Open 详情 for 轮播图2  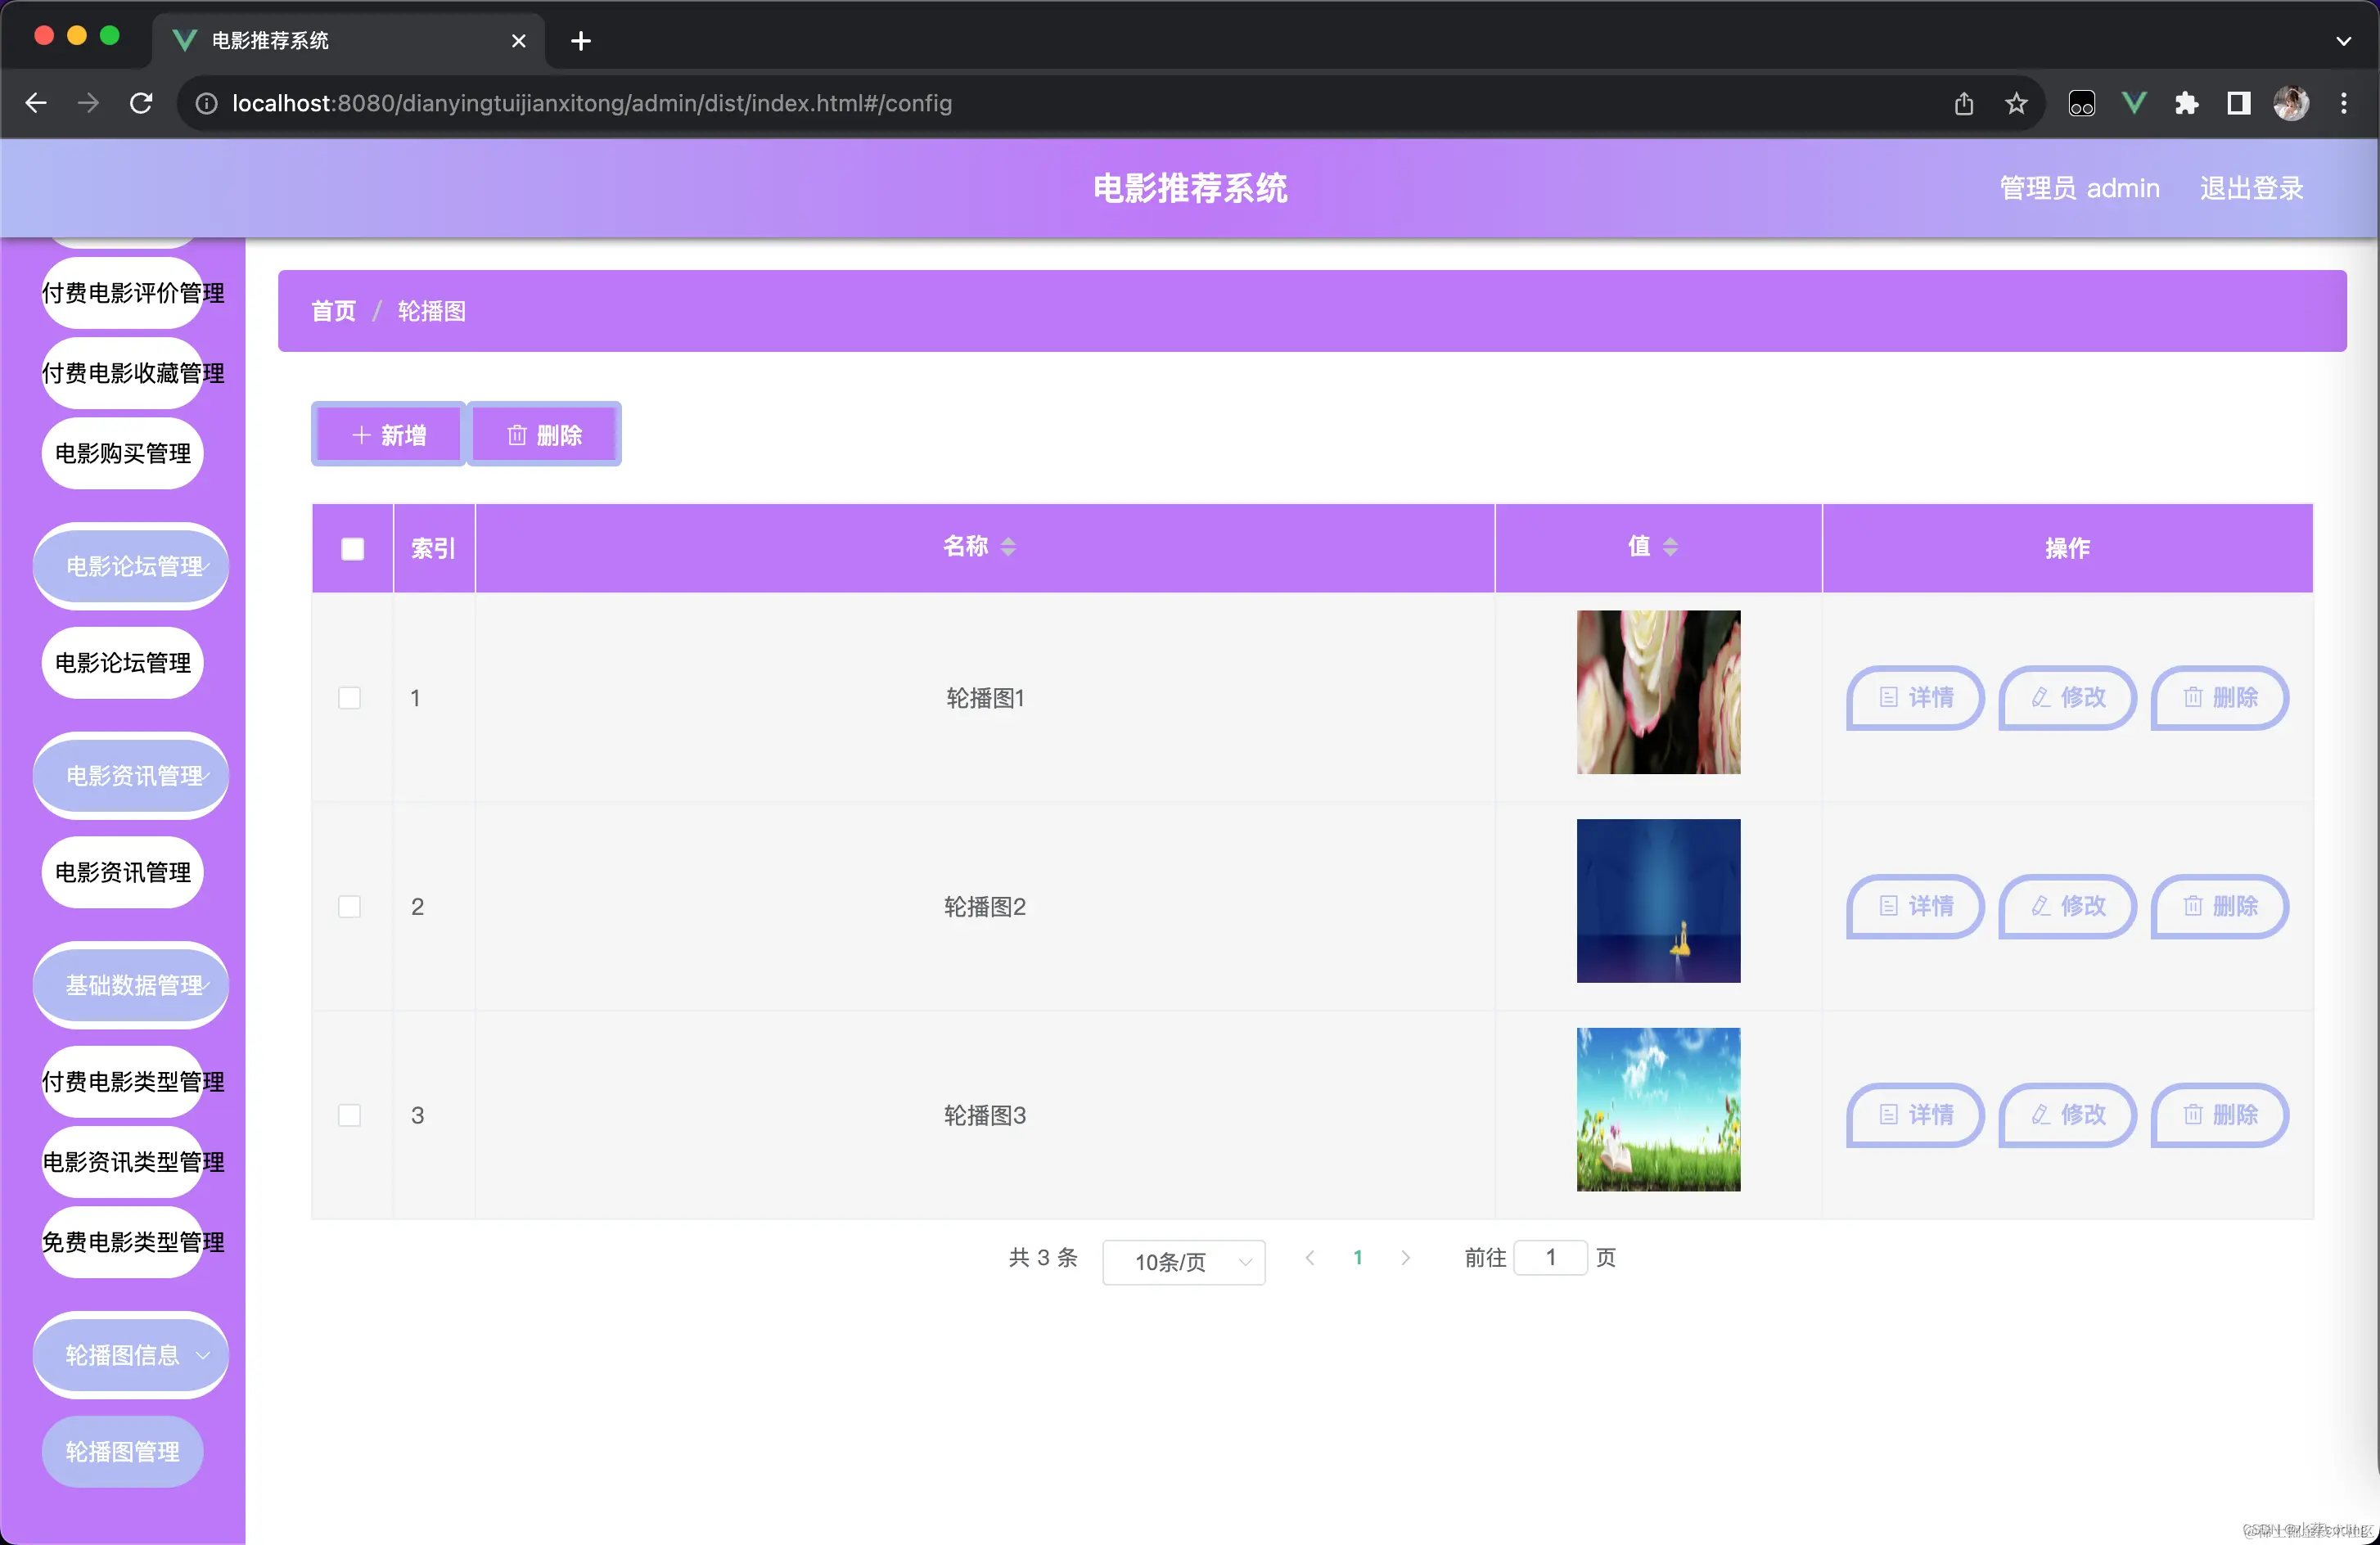click(x=1915, y=906)
